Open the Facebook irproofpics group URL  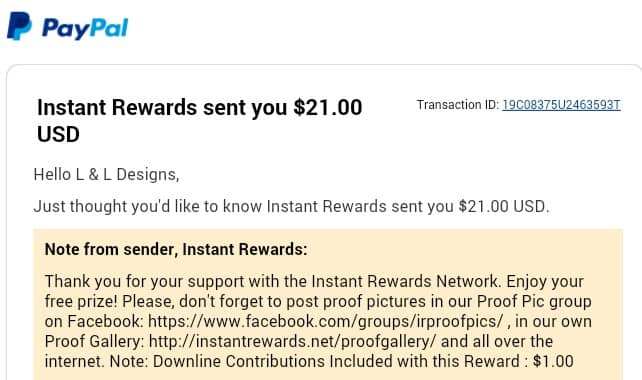pyautogui.click(x=325, y=321)
